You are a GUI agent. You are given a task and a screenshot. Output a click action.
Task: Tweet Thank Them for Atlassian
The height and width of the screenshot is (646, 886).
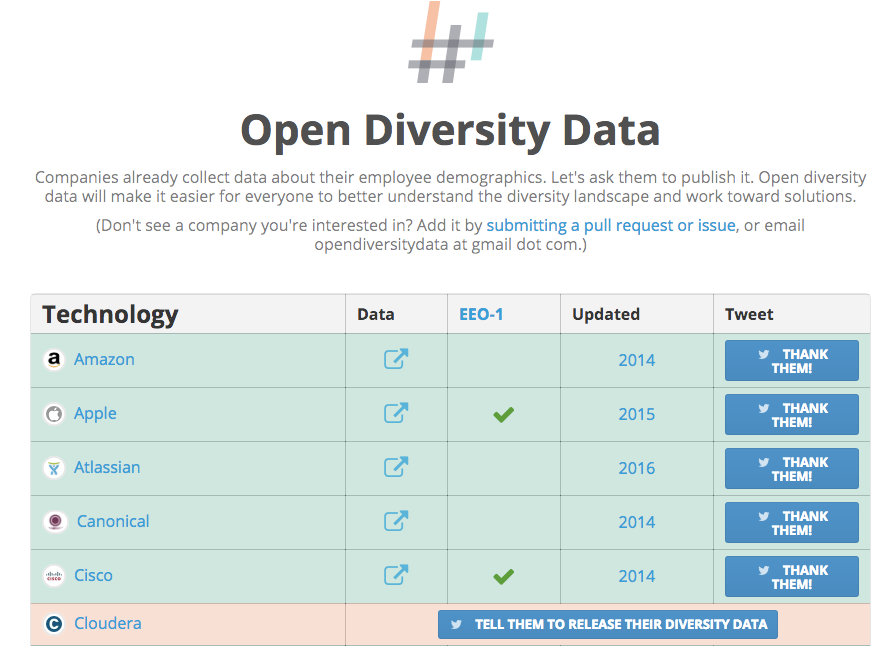coord(792,469)
